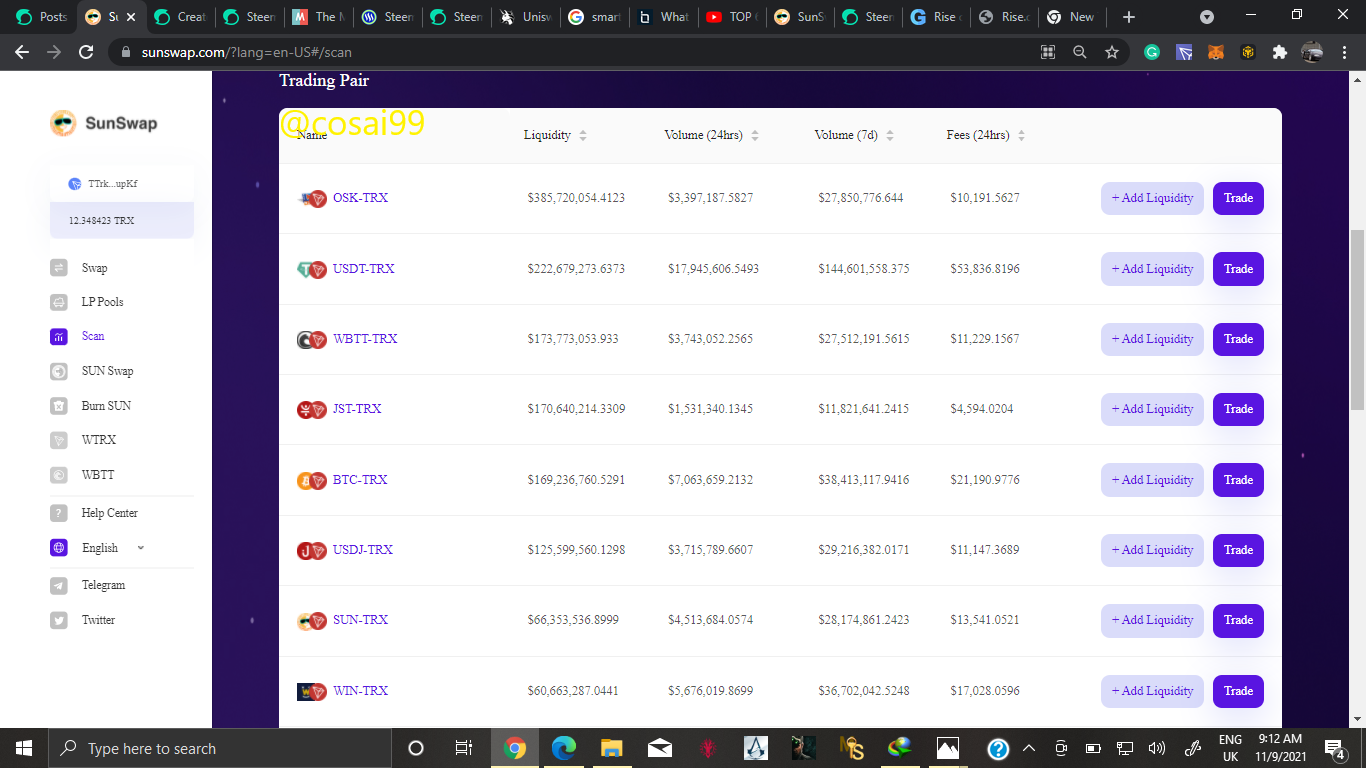1366x768 pixels.
Task: Open the Windows notification center
Action: (1334, 748)
